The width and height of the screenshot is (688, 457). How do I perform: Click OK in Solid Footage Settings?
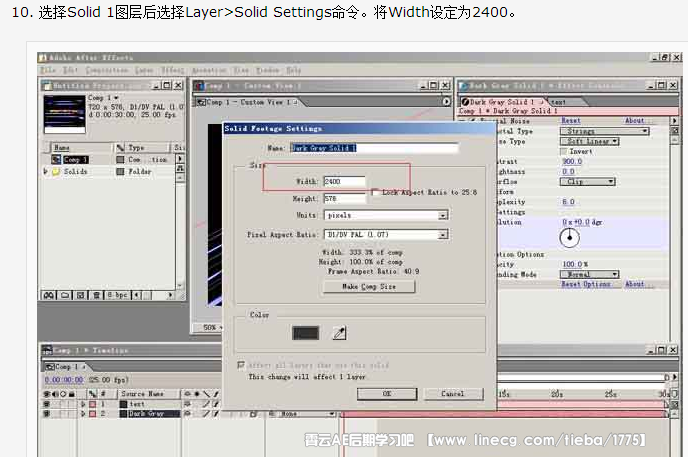tap(387, 394)
